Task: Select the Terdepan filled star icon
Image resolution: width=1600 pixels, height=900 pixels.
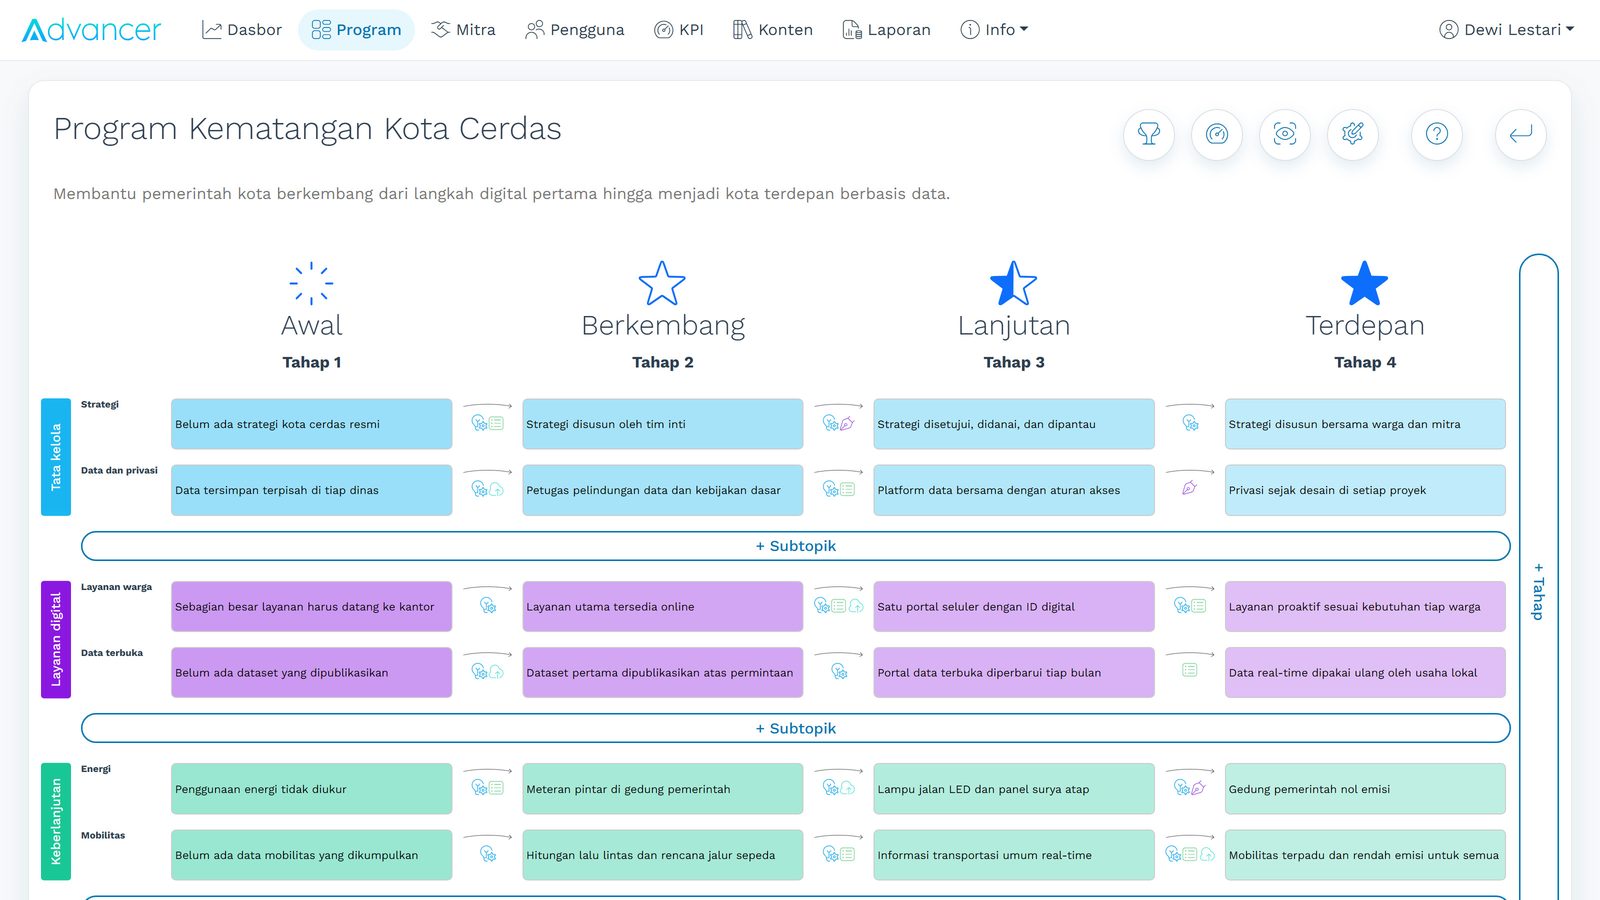Action: coord(1365,283)
